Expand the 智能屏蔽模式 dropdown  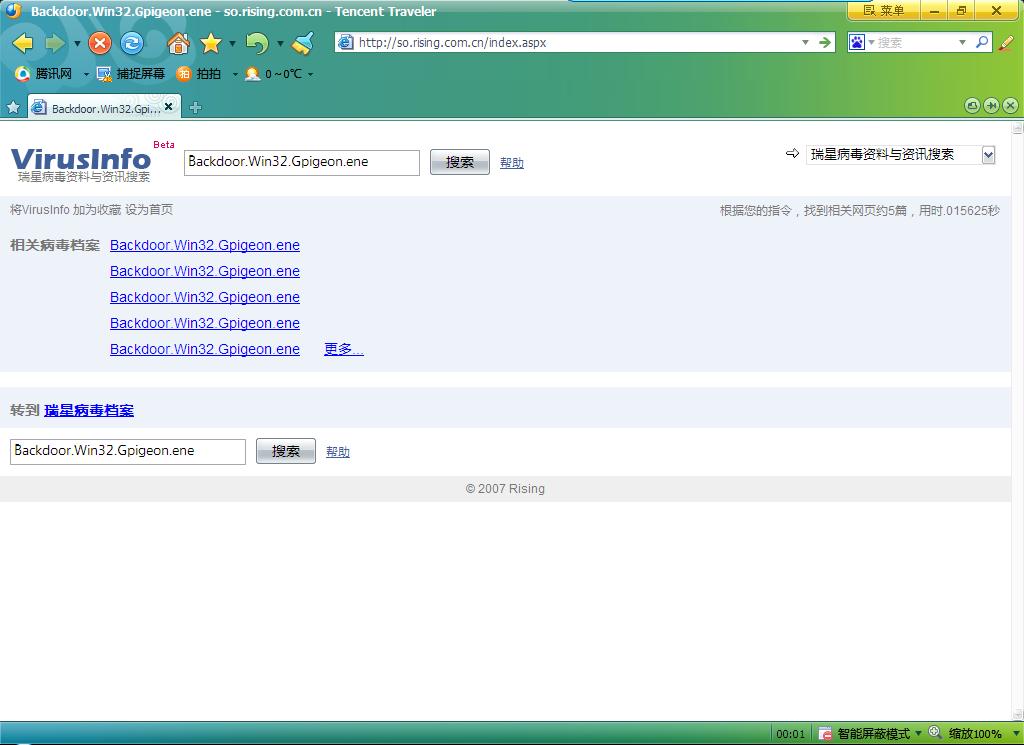pyautogui.click(x=918, y=733)
